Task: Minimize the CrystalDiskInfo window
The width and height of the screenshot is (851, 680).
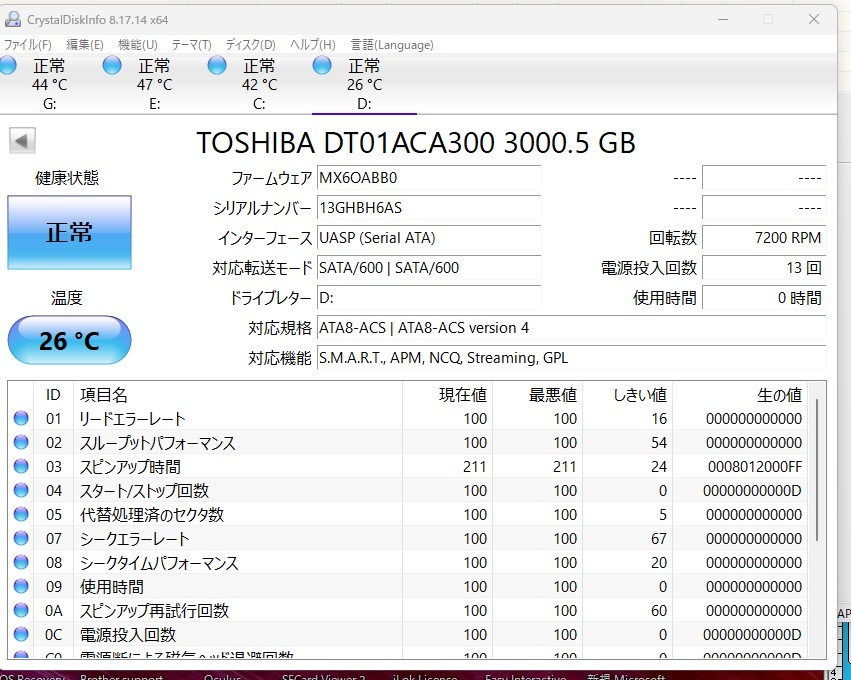Action: coord(723,20)
